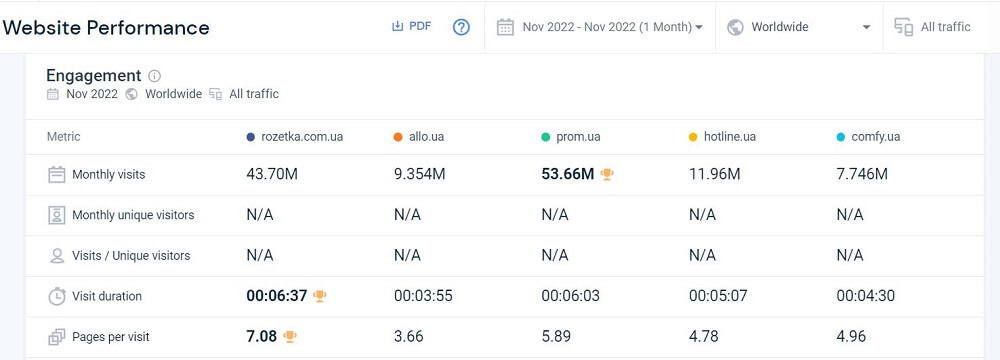Expand the Nov 2022 date range dropdown
Viewport: 1000px width, 360px height.
click(612, 27)
